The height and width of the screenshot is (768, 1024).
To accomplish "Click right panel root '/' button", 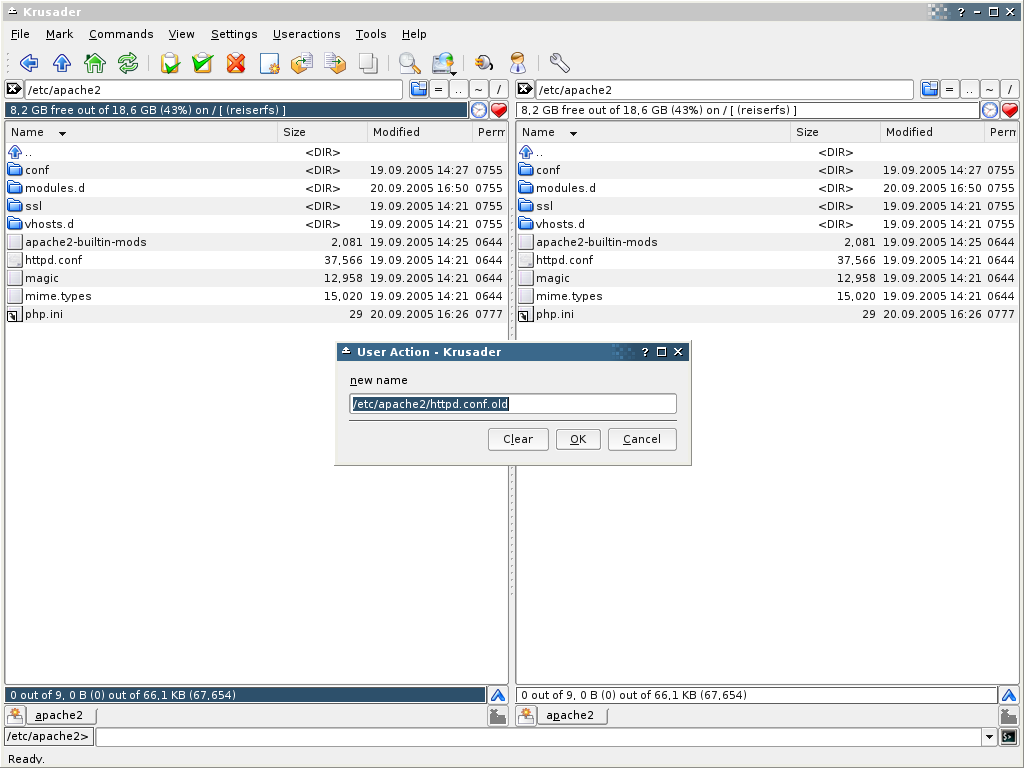I will (x=1010, y=89).
